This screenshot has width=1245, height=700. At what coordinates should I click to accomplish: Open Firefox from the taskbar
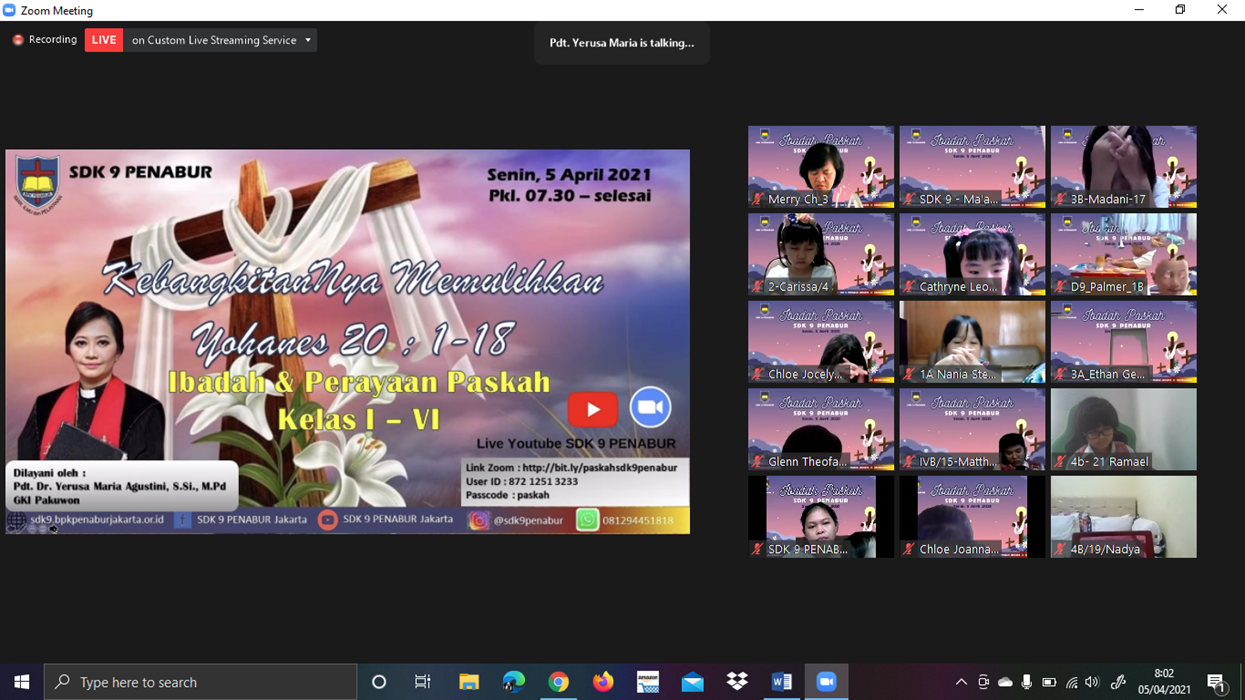point(603,682)
